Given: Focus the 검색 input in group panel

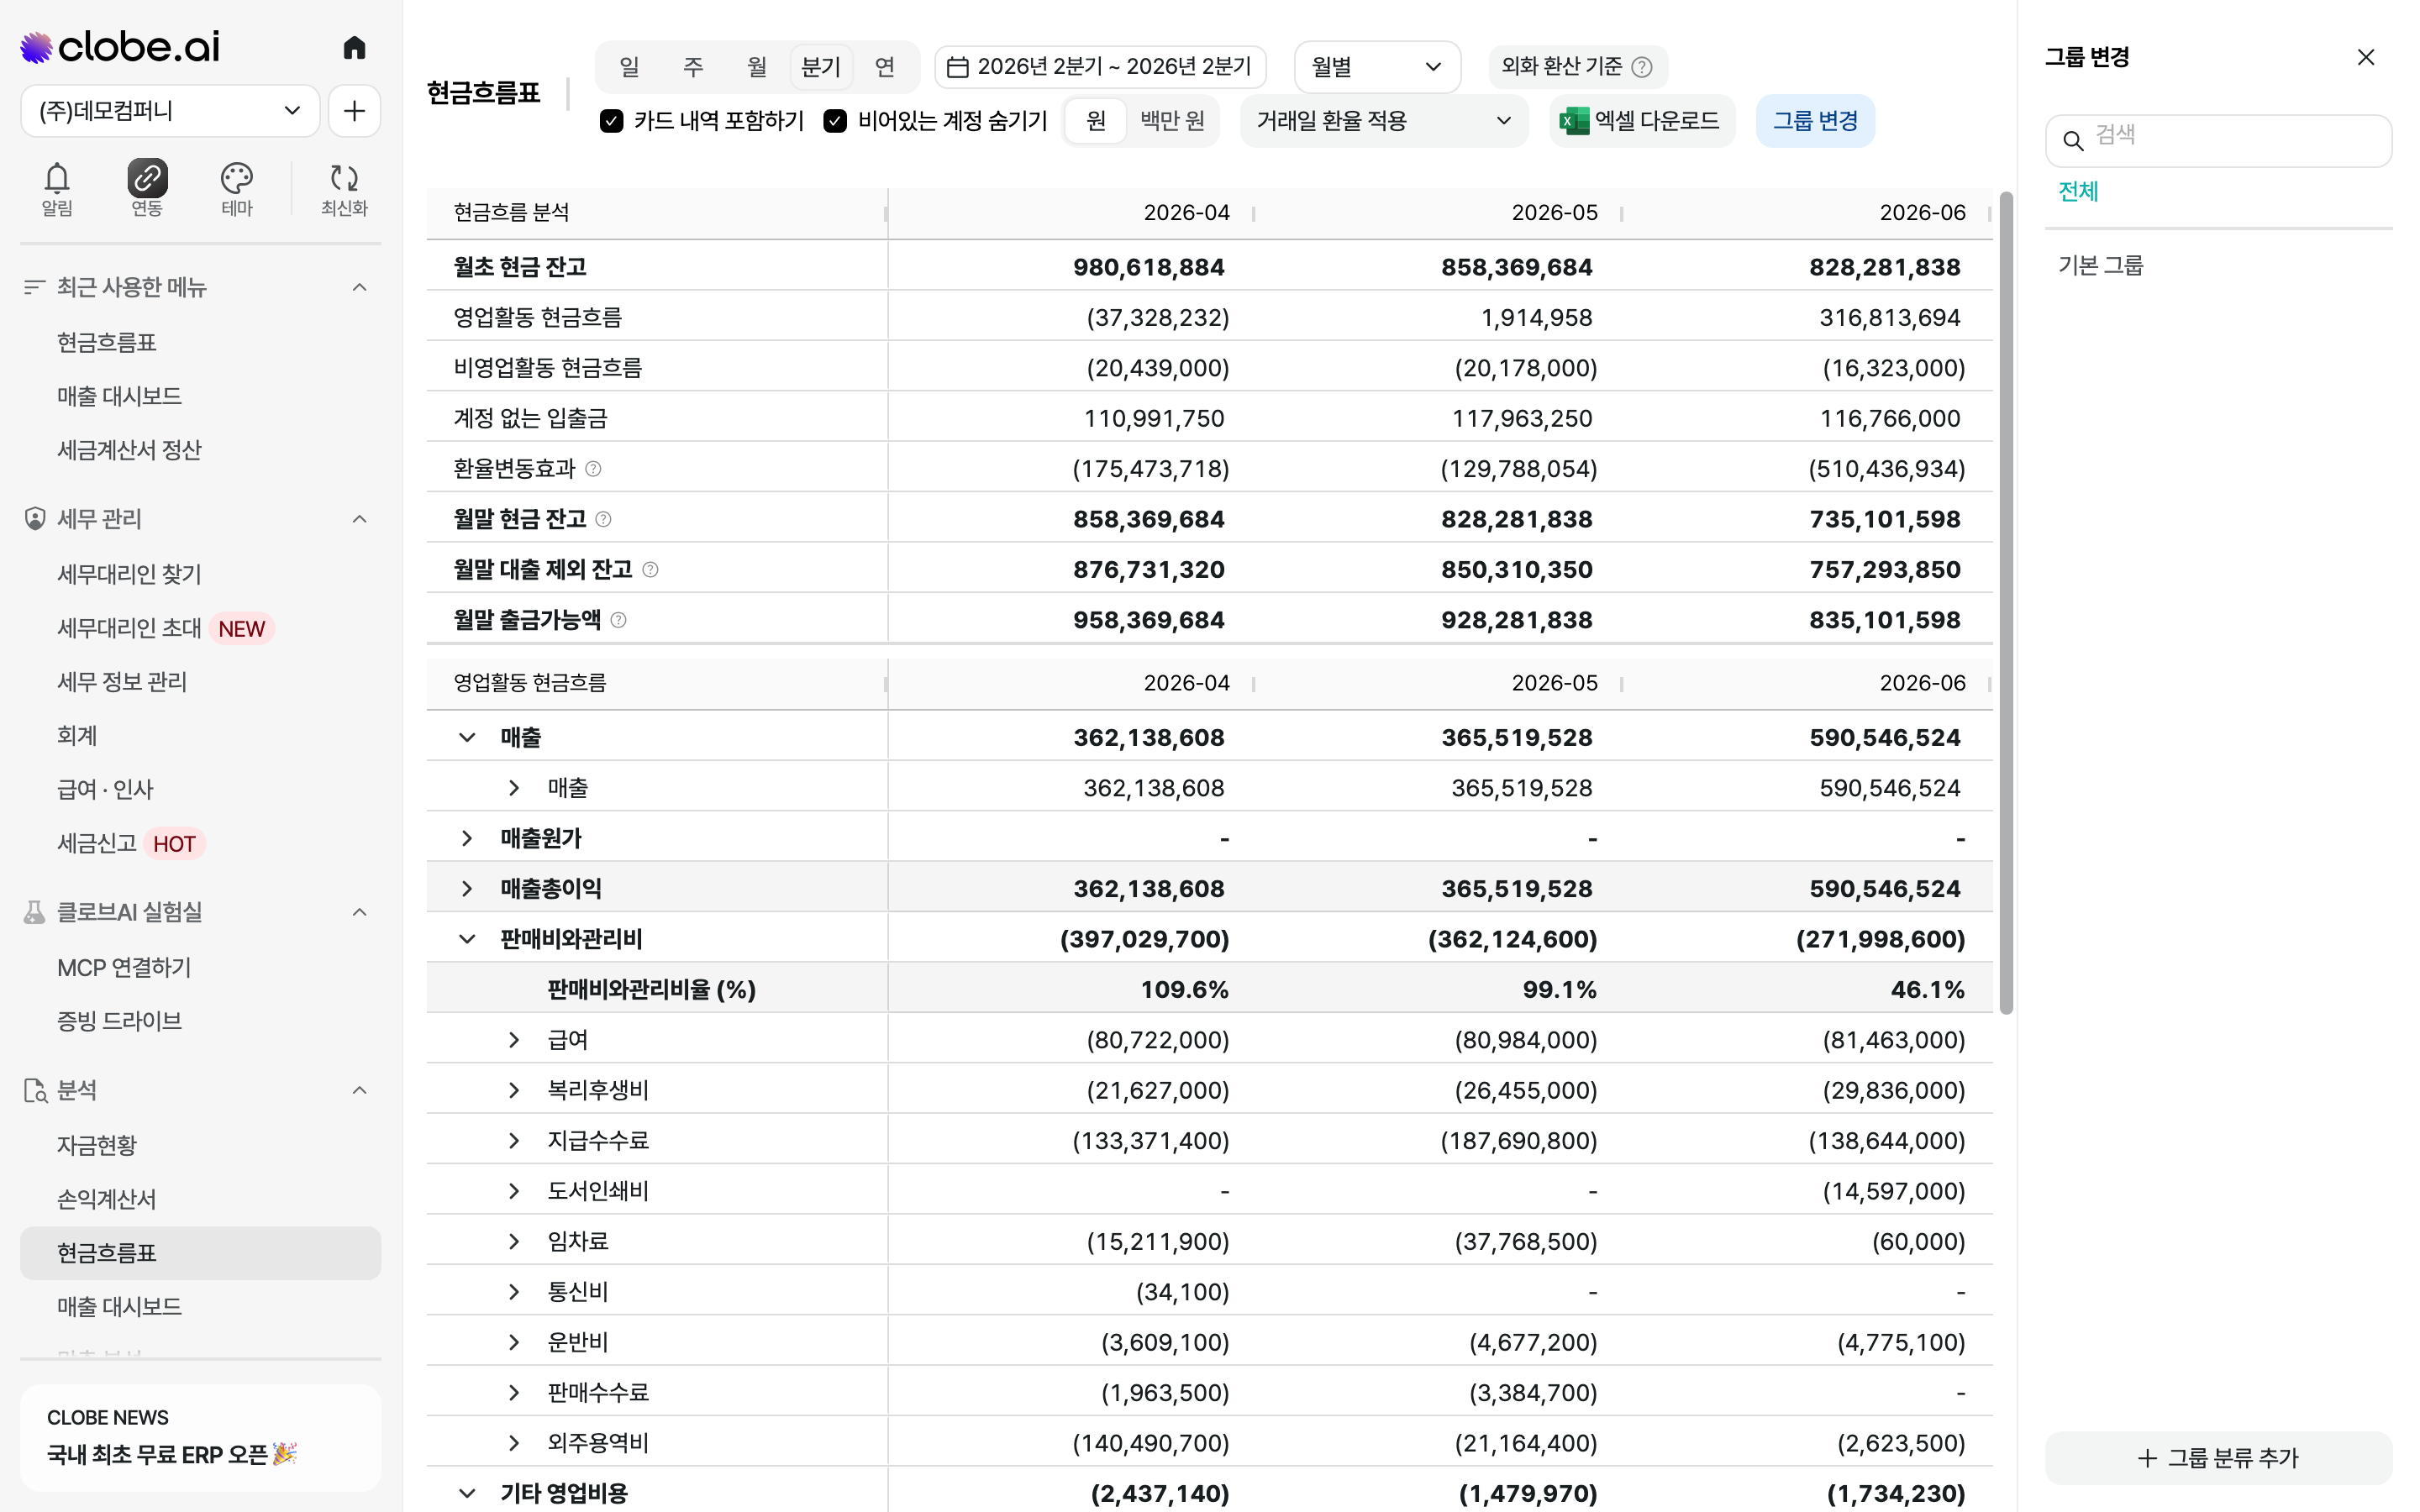Looking at the screenshot, I should (2218, 141).
